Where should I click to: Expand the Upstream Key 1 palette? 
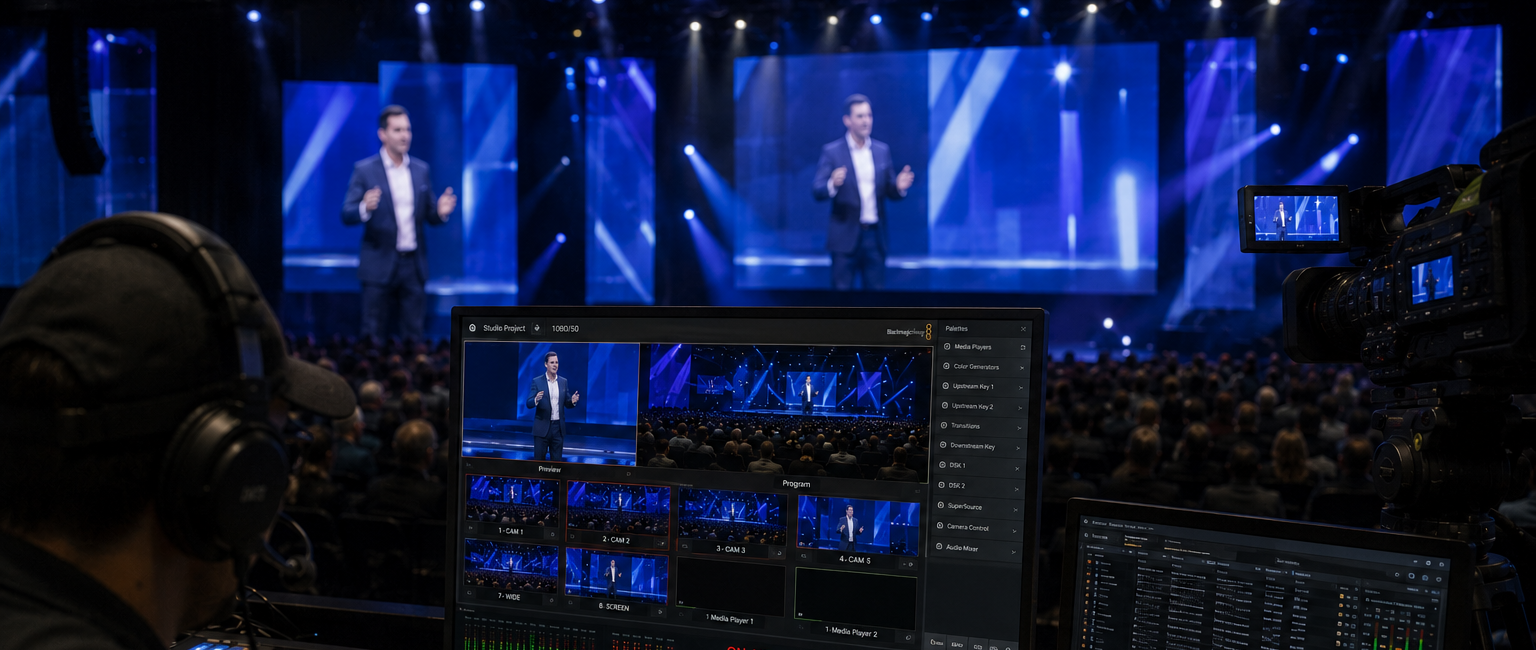pyautogui.click(x=1021, y=387)
